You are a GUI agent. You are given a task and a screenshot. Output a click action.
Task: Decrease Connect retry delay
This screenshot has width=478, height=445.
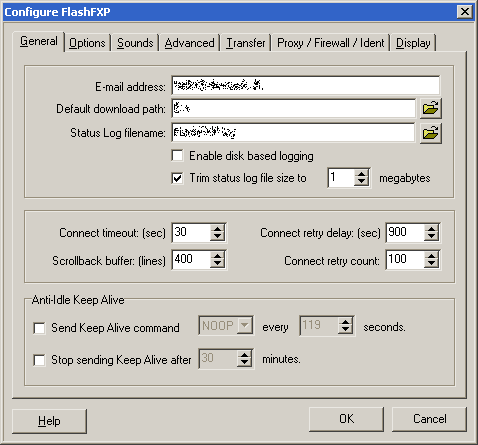(431, 236)
